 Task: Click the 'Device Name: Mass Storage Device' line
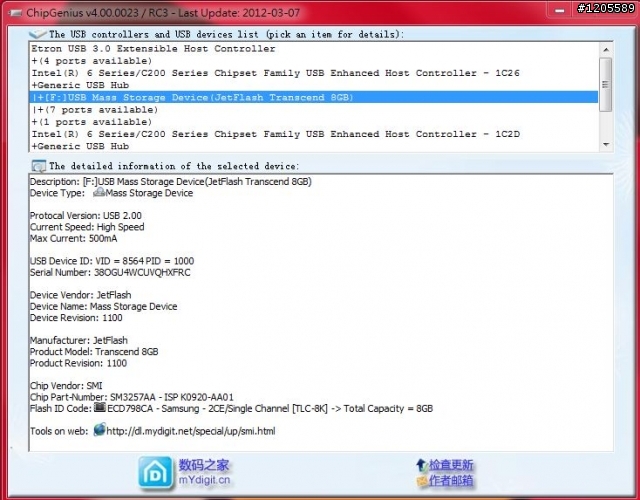(x=104, y=306)
